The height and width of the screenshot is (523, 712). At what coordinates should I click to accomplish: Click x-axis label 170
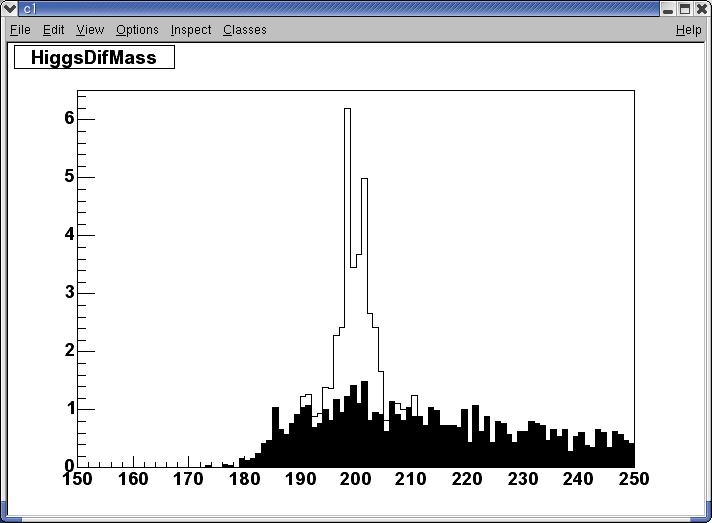(188, 479)
